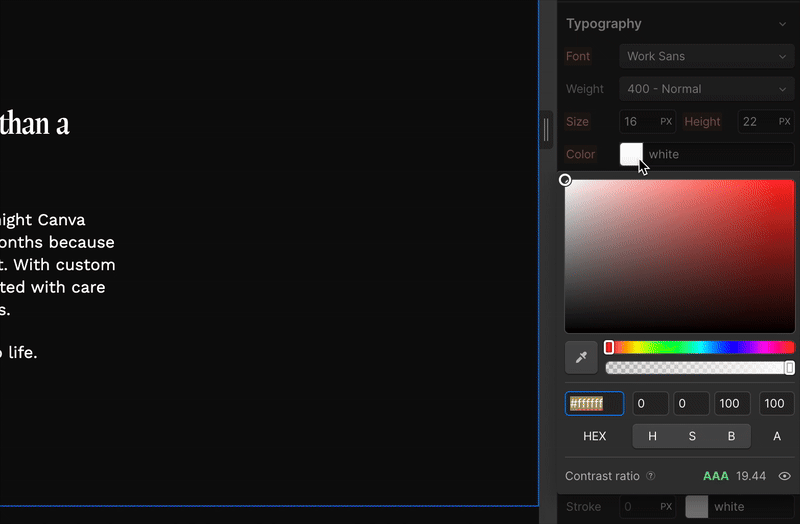Click the AAA contrast rating
800x524 pixels.
pos(716,476)
